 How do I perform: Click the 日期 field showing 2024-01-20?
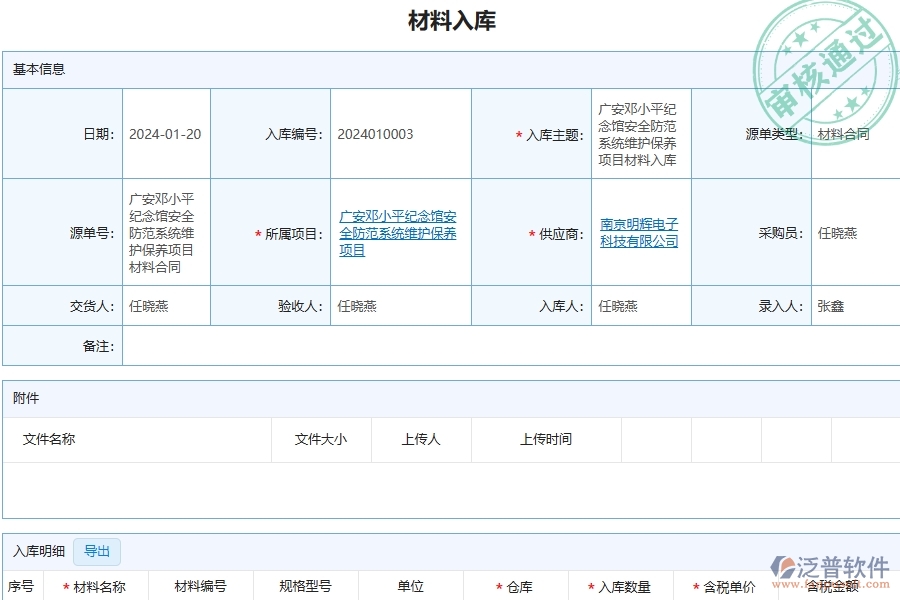pos(167,133)
